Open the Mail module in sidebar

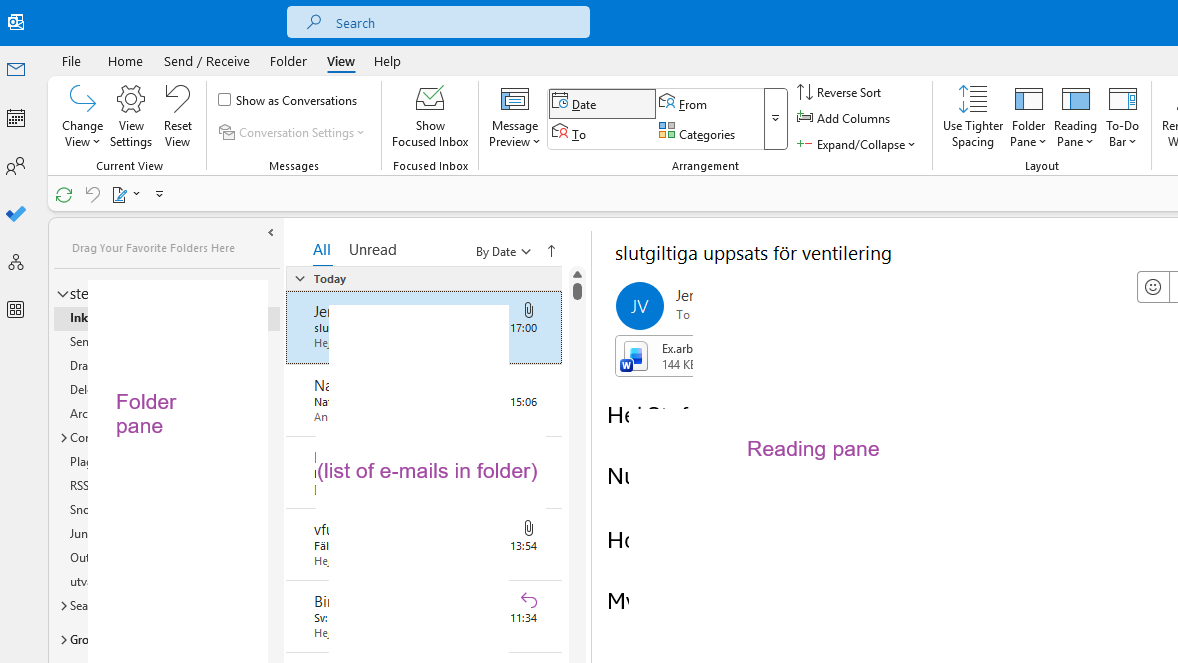pyautogui.click(x=16, y=70)
